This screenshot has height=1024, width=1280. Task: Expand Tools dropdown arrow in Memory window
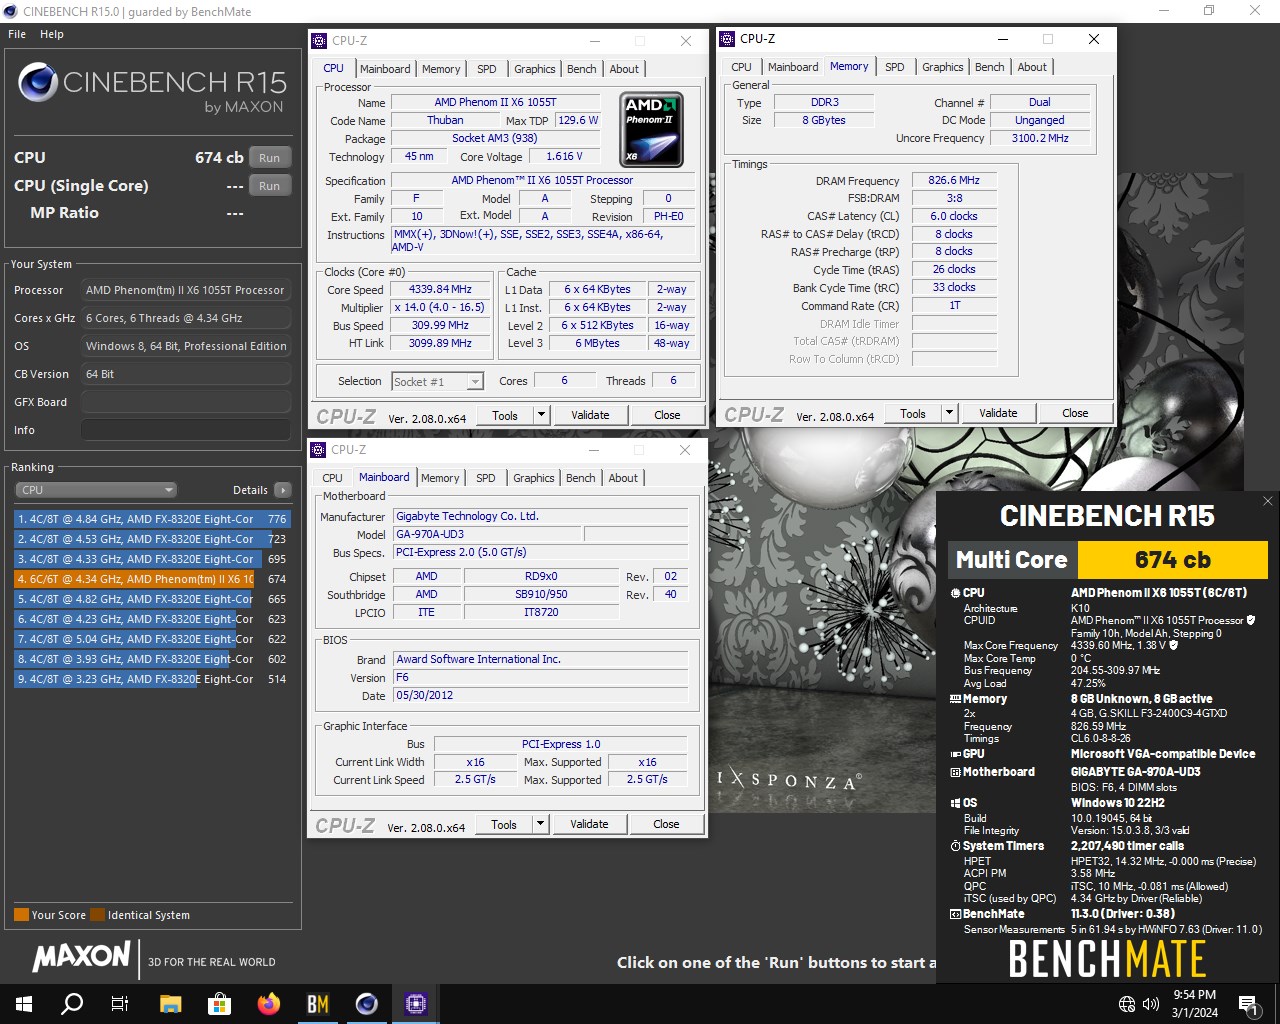click(x=949, y=413)
